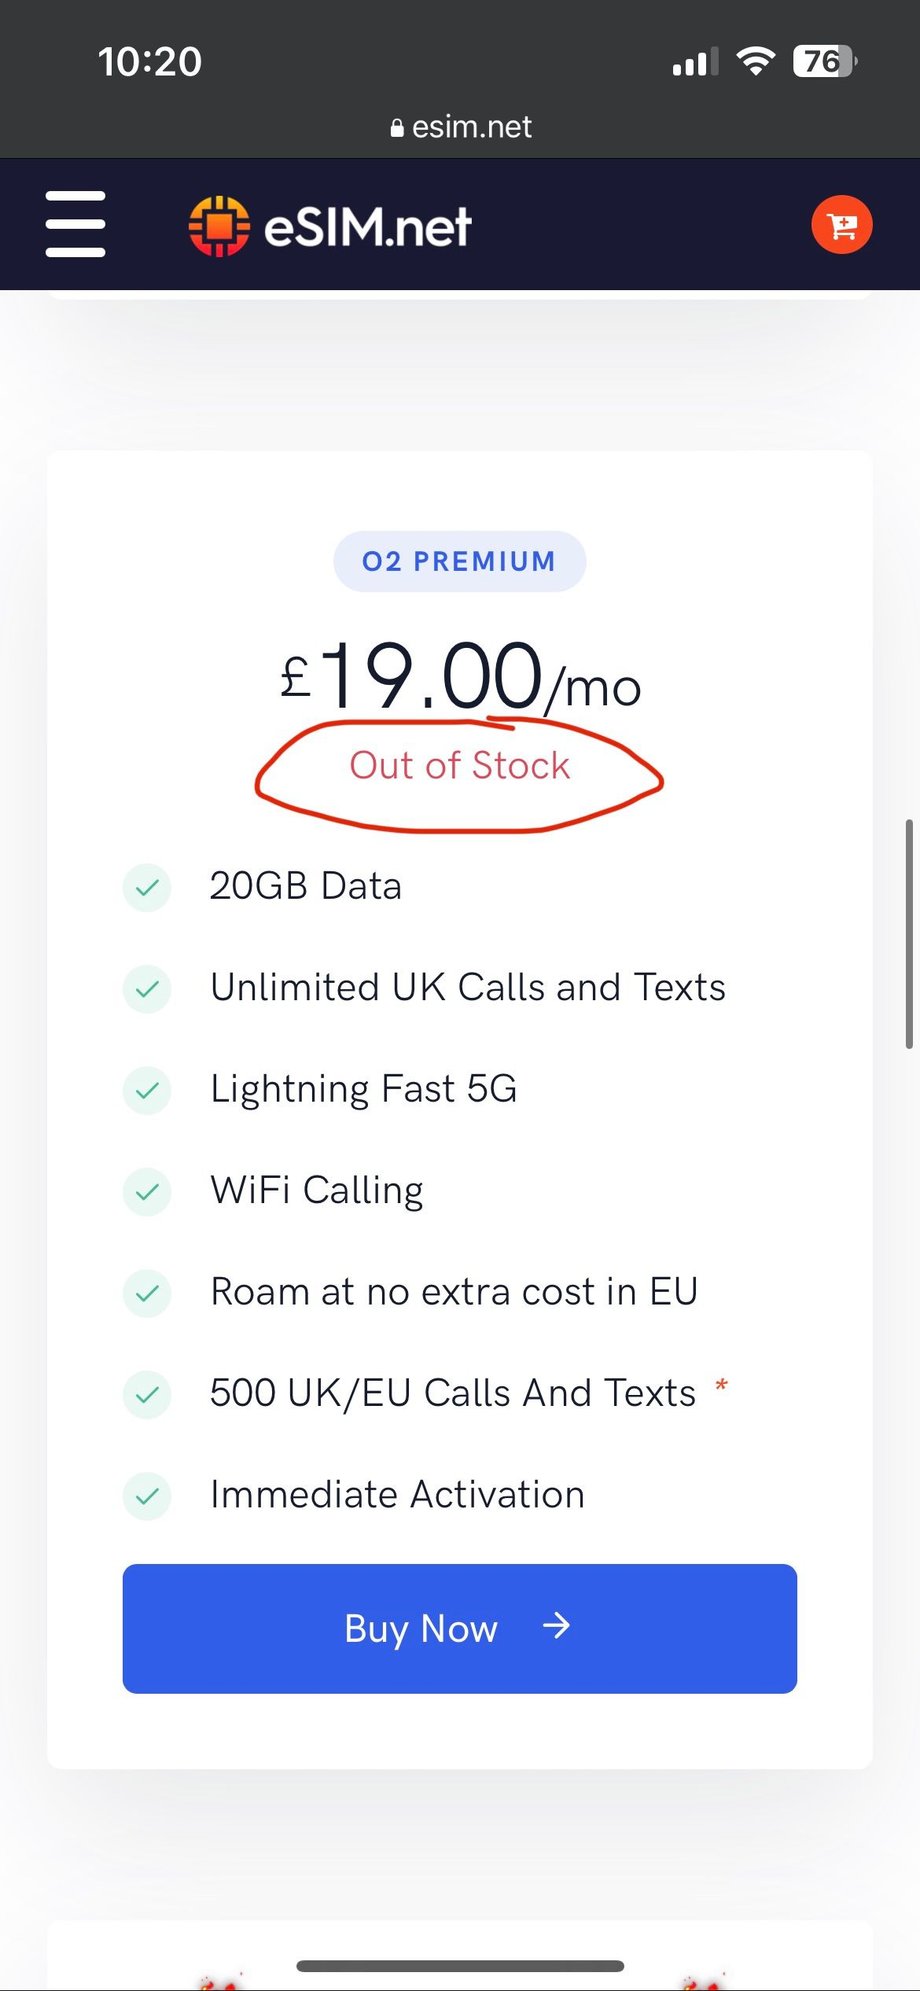920x1991 pixels.
Task: Open the orange shopping cart
Action: click(x=841, y=225)
